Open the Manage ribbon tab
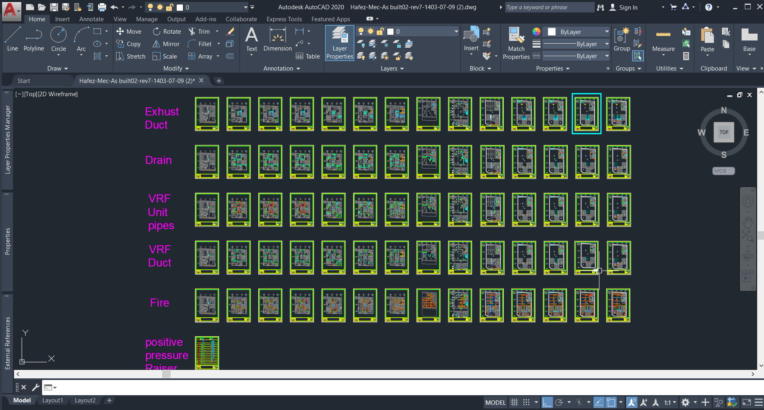 point(146,19)
